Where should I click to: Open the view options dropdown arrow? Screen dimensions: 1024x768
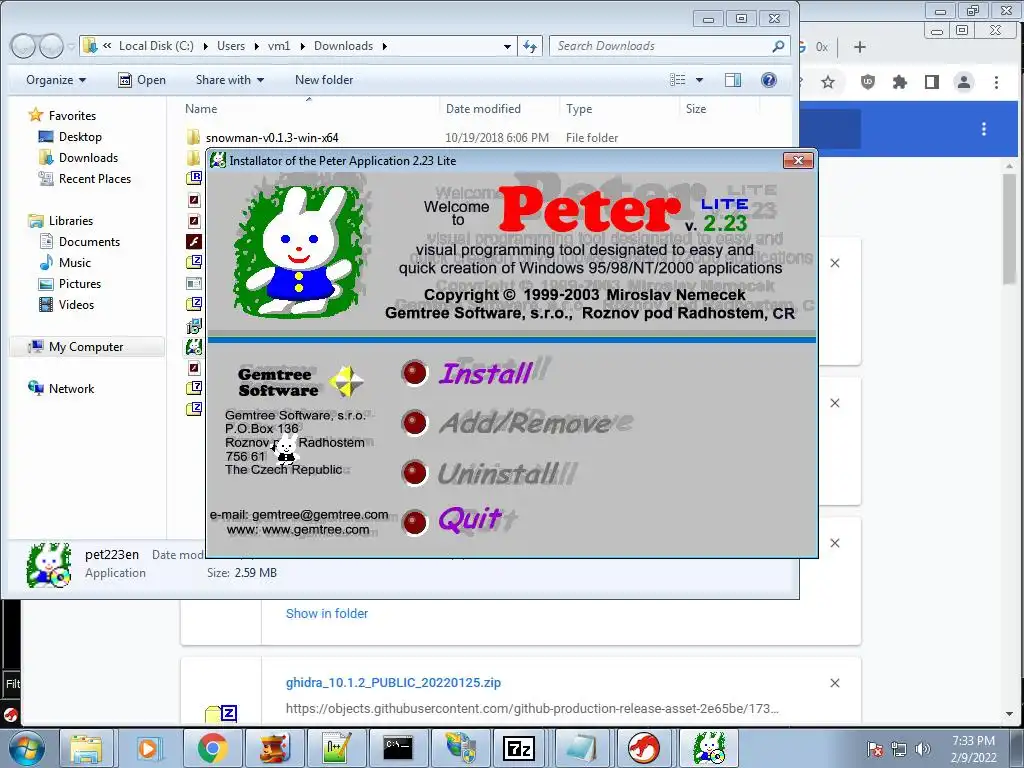tap(699, 80)
